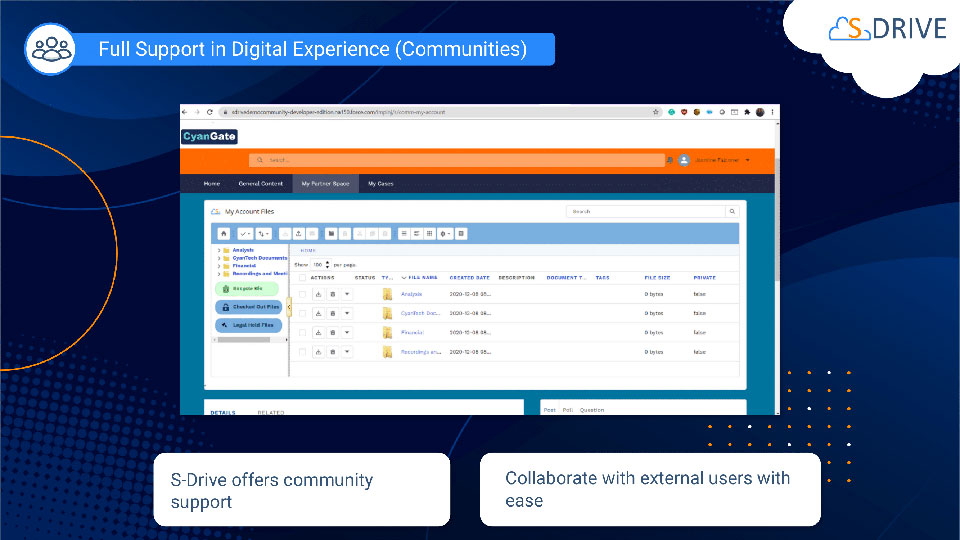
Task: Click the notification bell in orange header
Action: pyautogui.click(x=670, y=160)
